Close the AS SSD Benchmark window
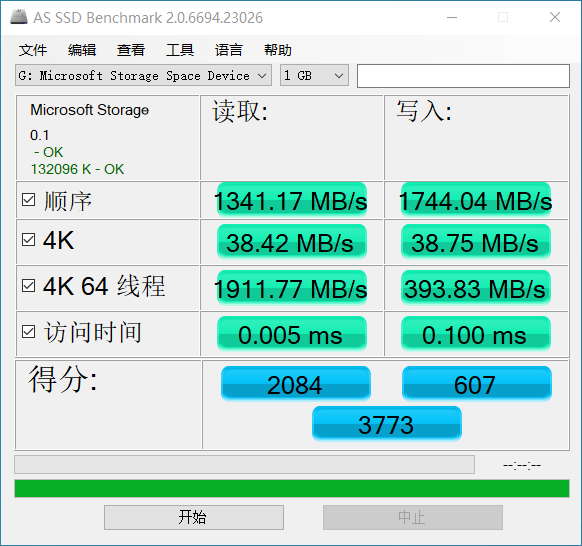Screen dimensions: 582x546 click(x=555, y=17)
